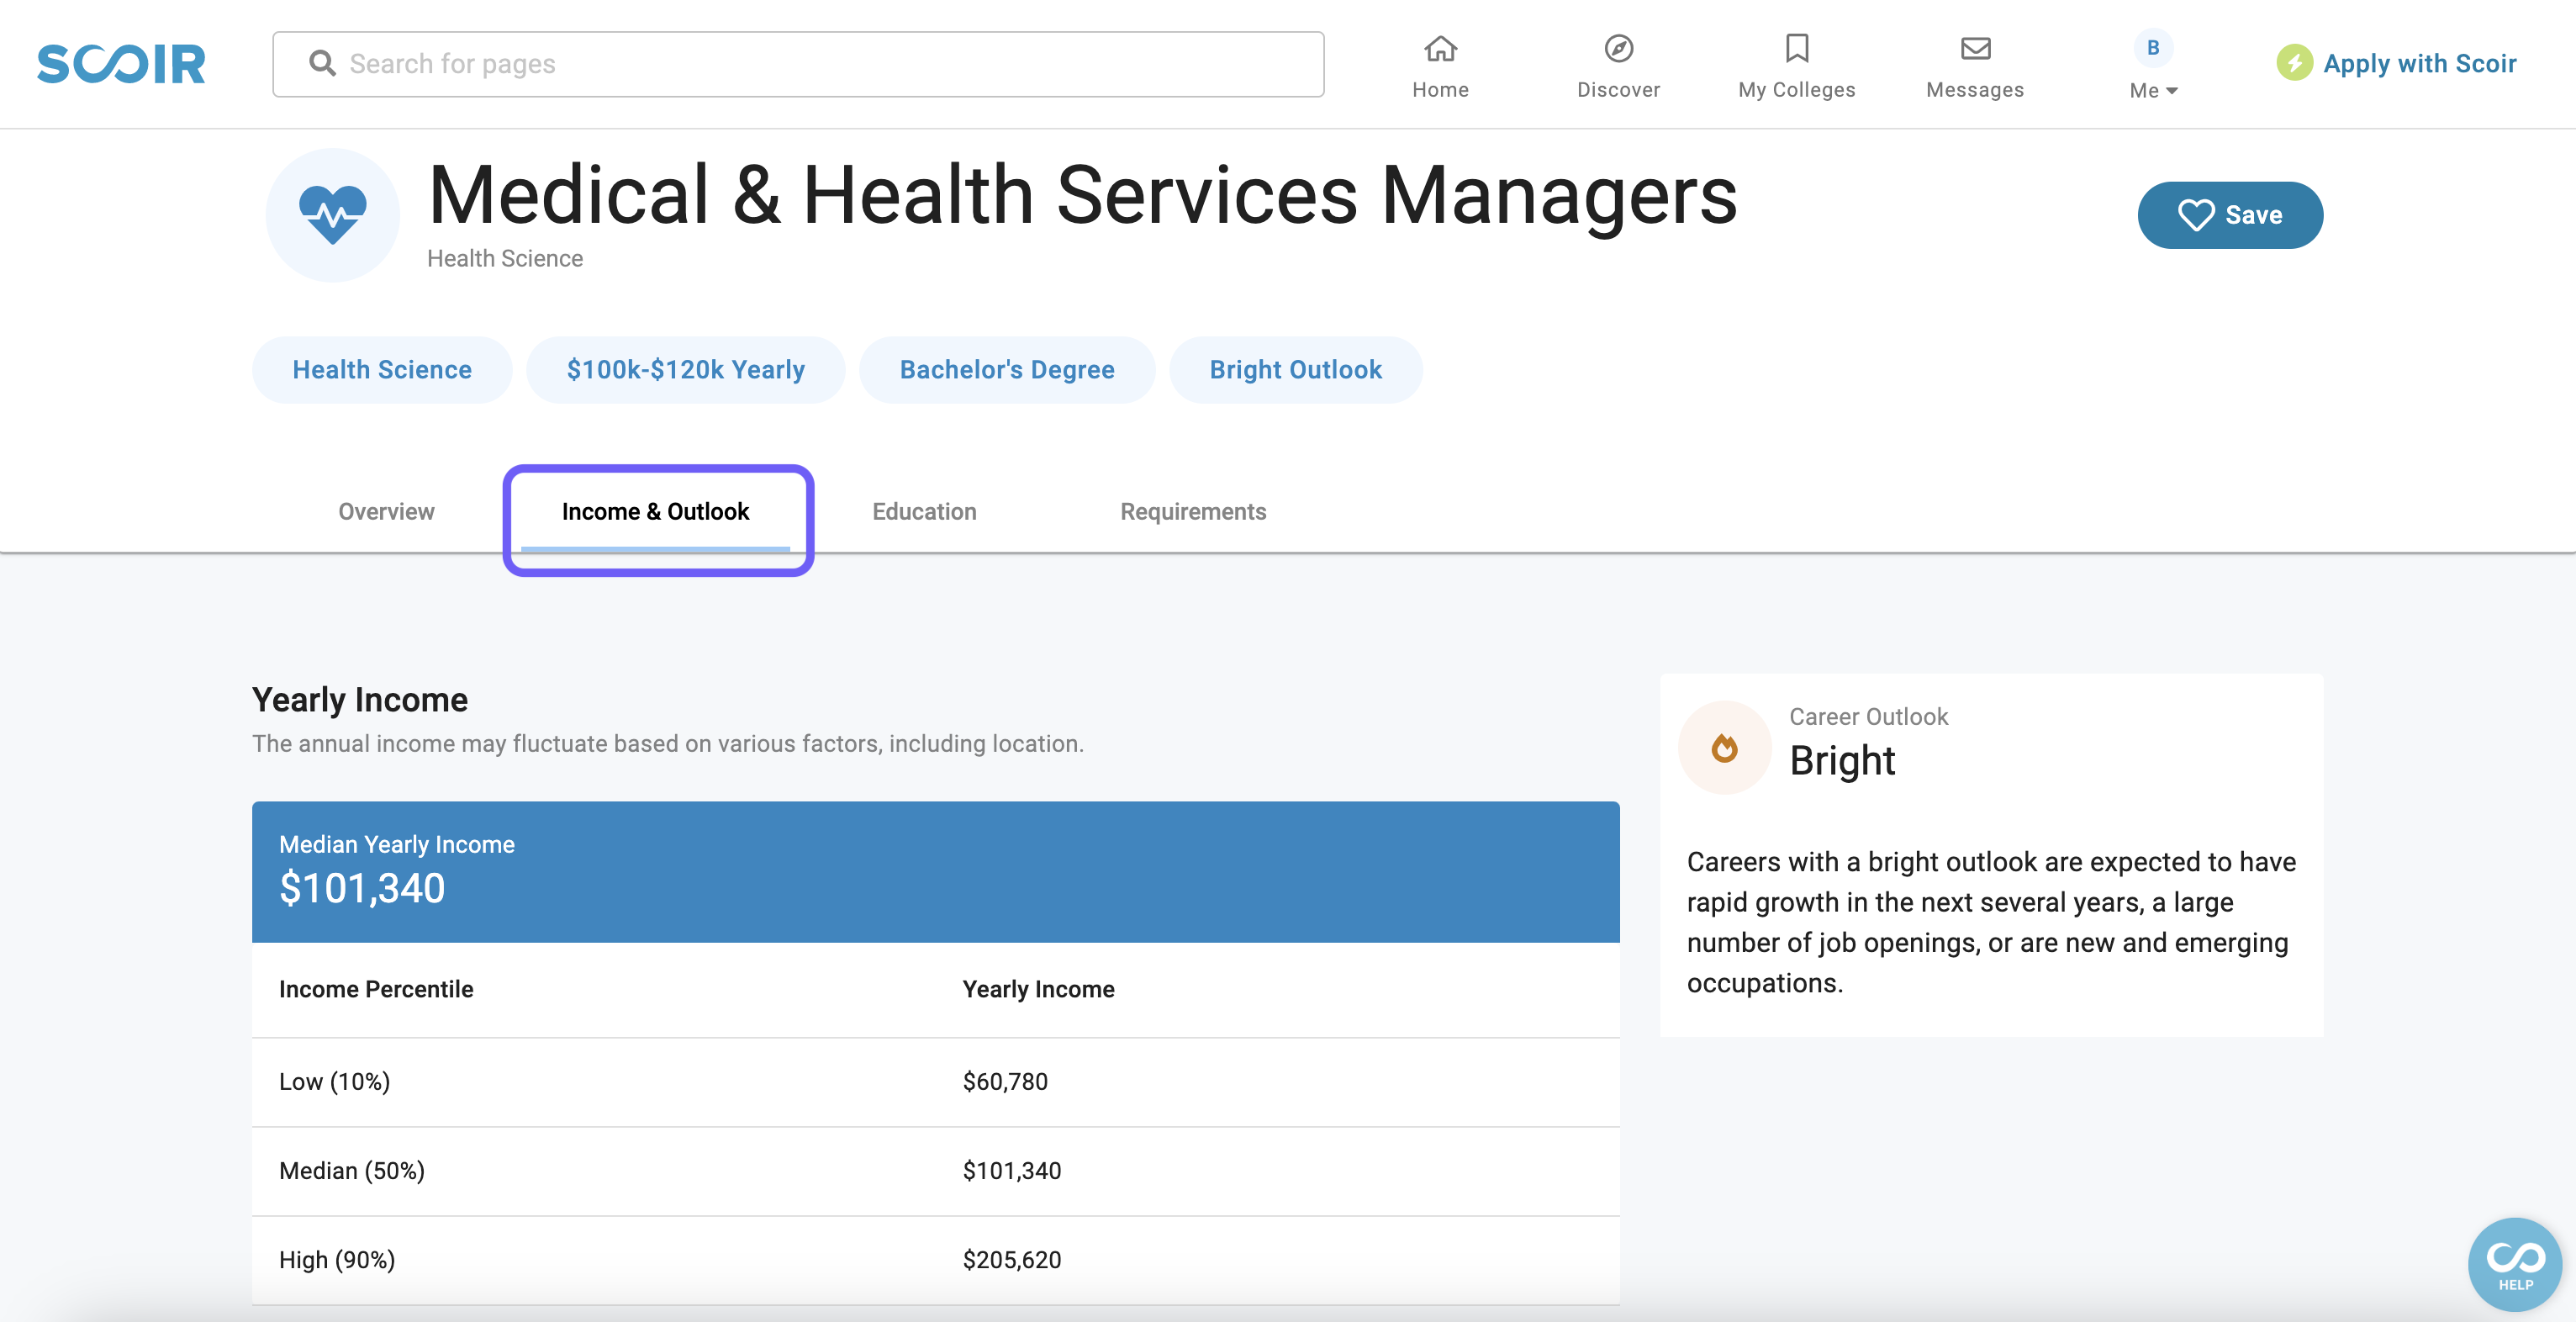Click the Career Outlook flame icon
This screenshot has height=1322, width=2576.
pyautogui.click(x=1724, y=747)
